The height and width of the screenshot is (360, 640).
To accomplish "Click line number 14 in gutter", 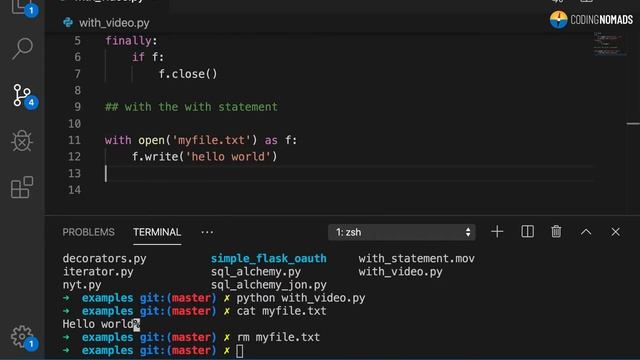I will click(74, 190).
